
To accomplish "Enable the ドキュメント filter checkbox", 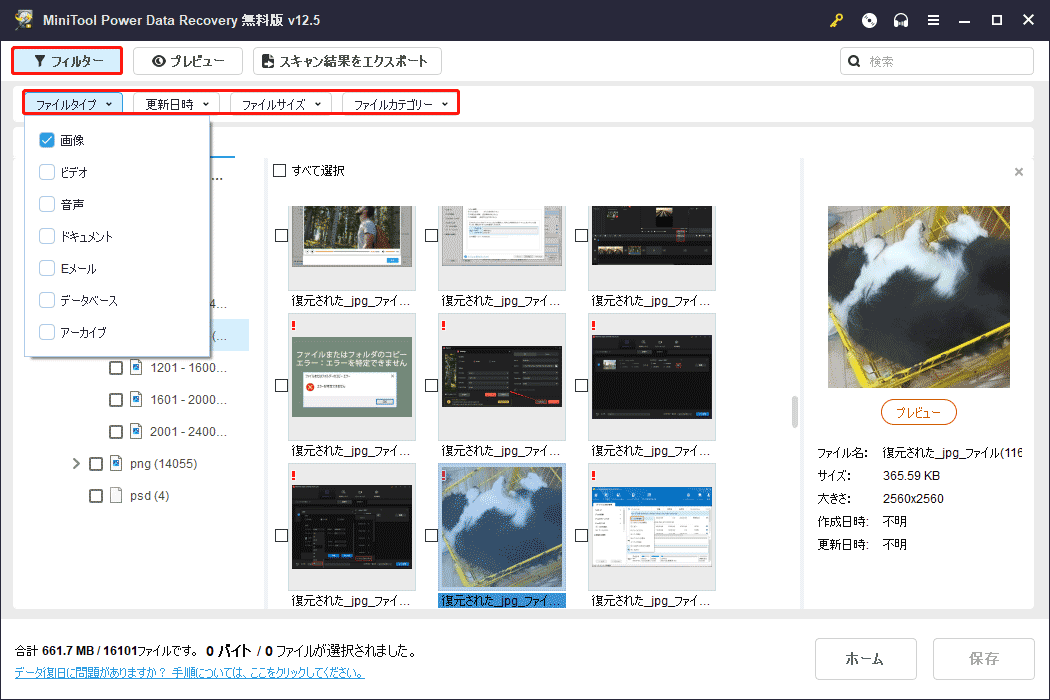I will point(47,236).
